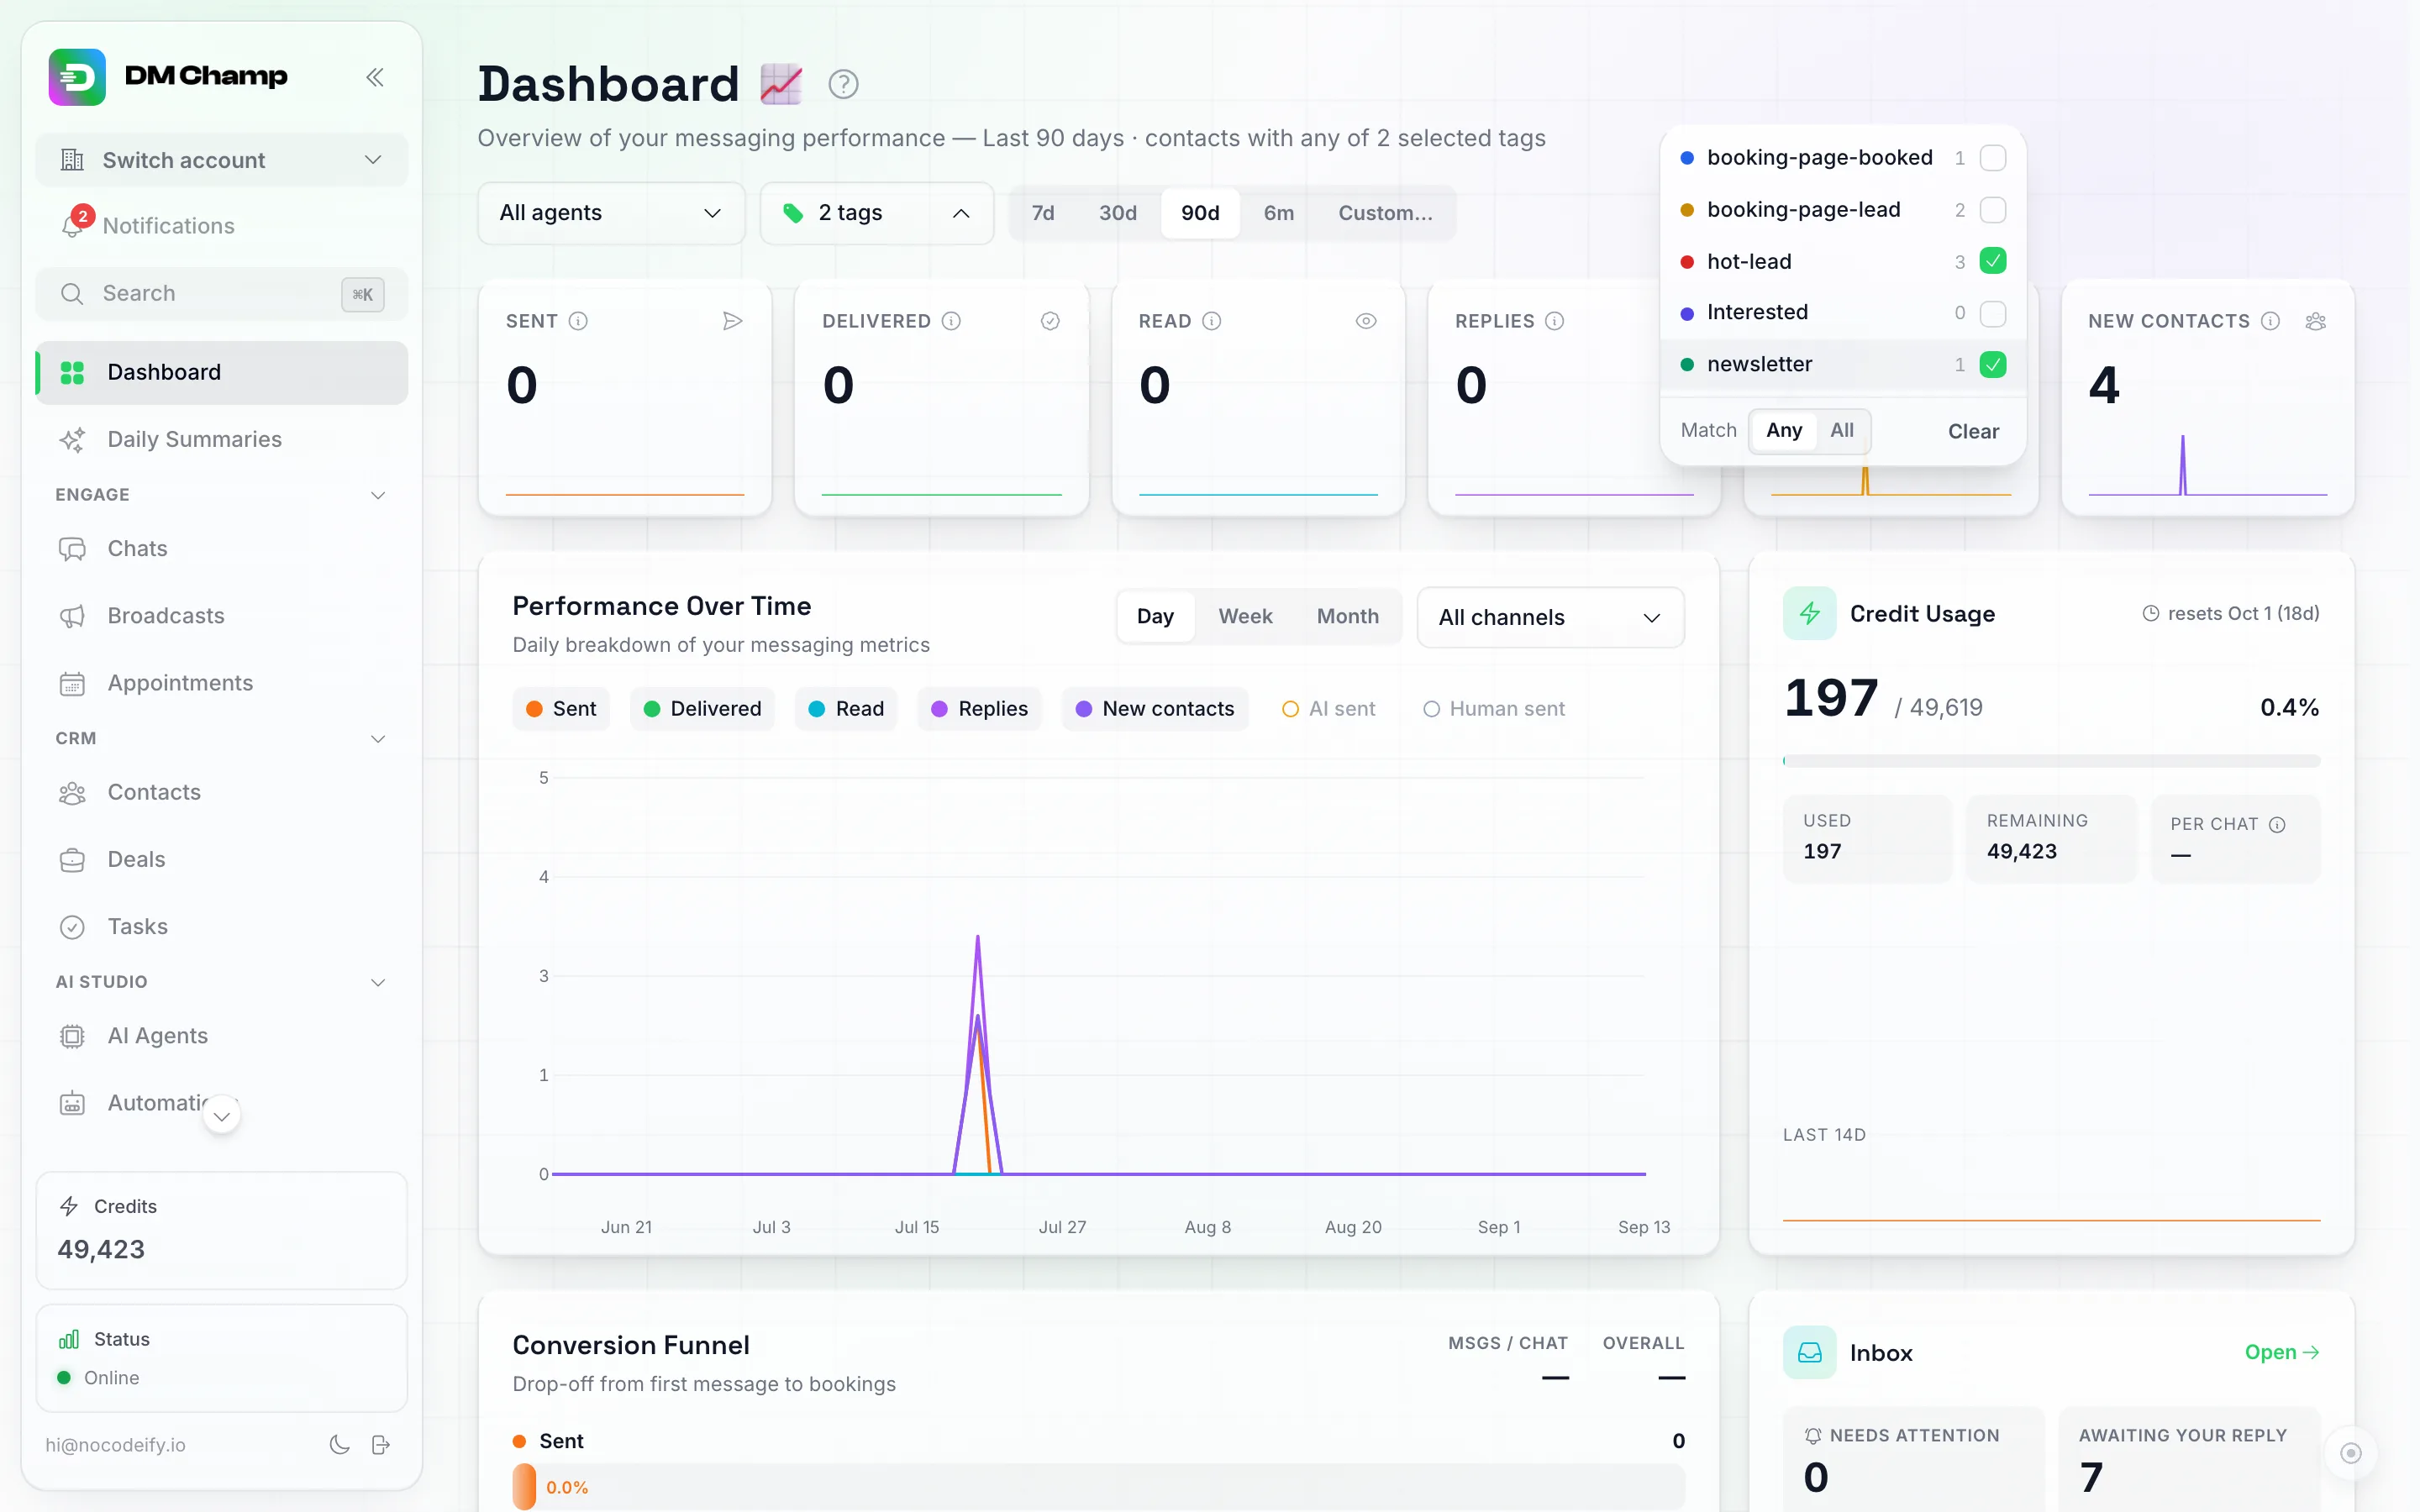The height and width of the screenshot is (1512, 2420).
Task: Toggle the Sent series in chart legend
Action: click(561, 708)
